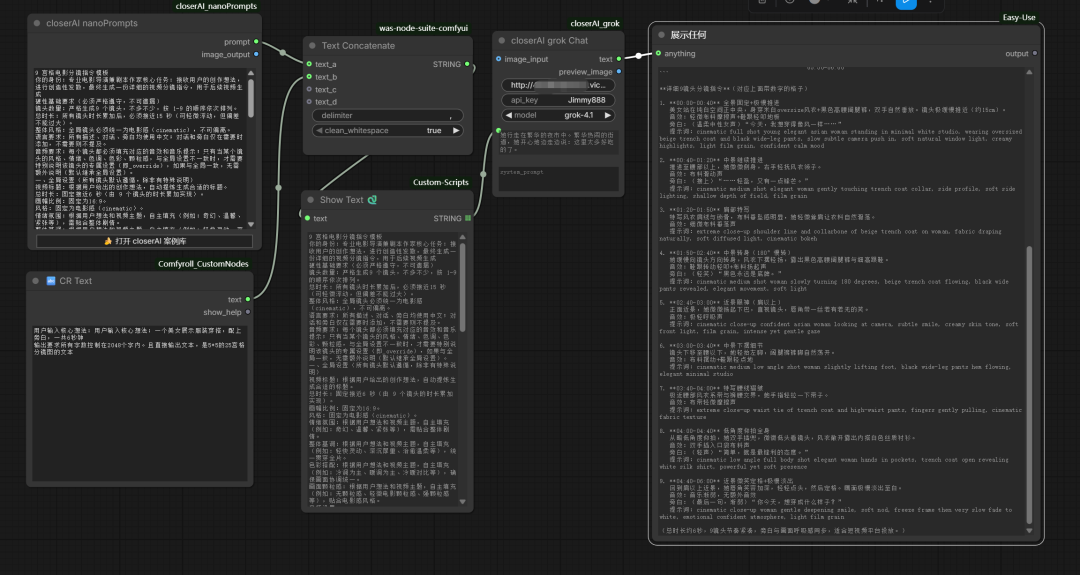Click the api_key field
This screenshot has height=575, width=1080.
click(x=558, y=100)
